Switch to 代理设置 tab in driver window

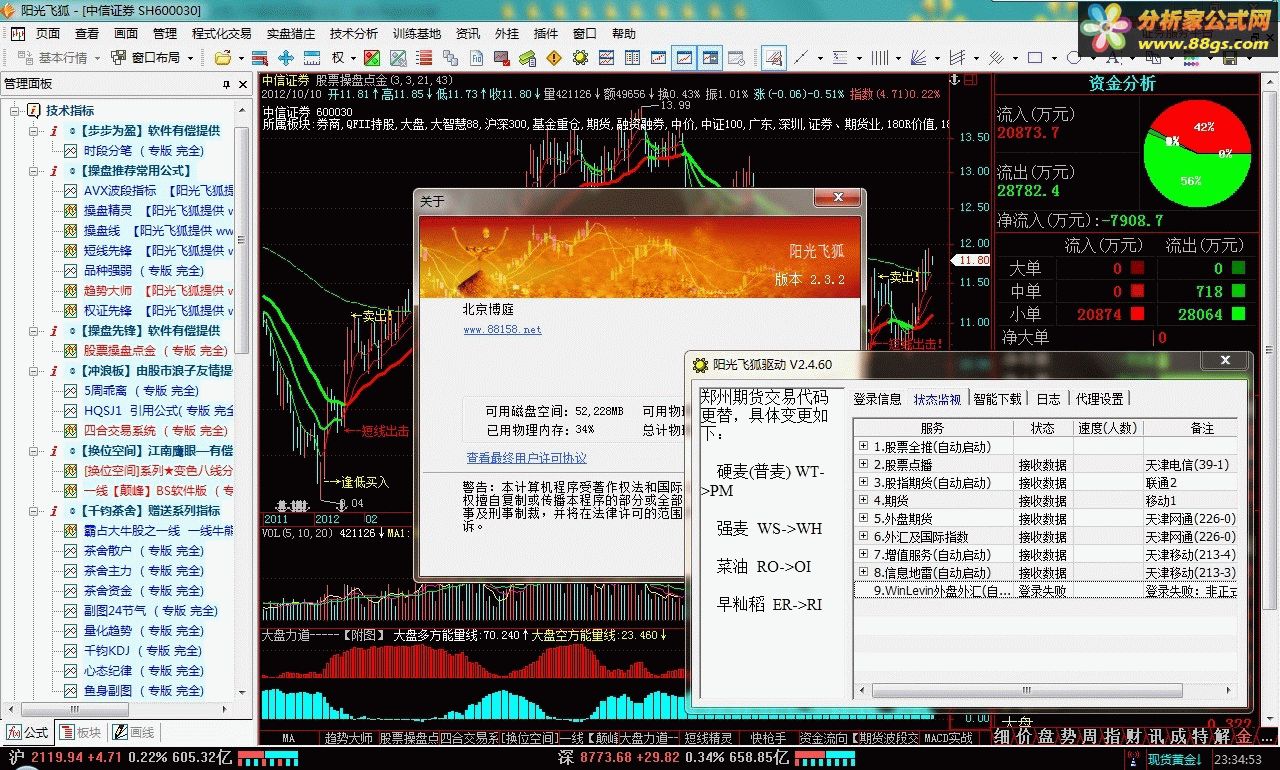pyautogui.click(x=1099, y=399)
